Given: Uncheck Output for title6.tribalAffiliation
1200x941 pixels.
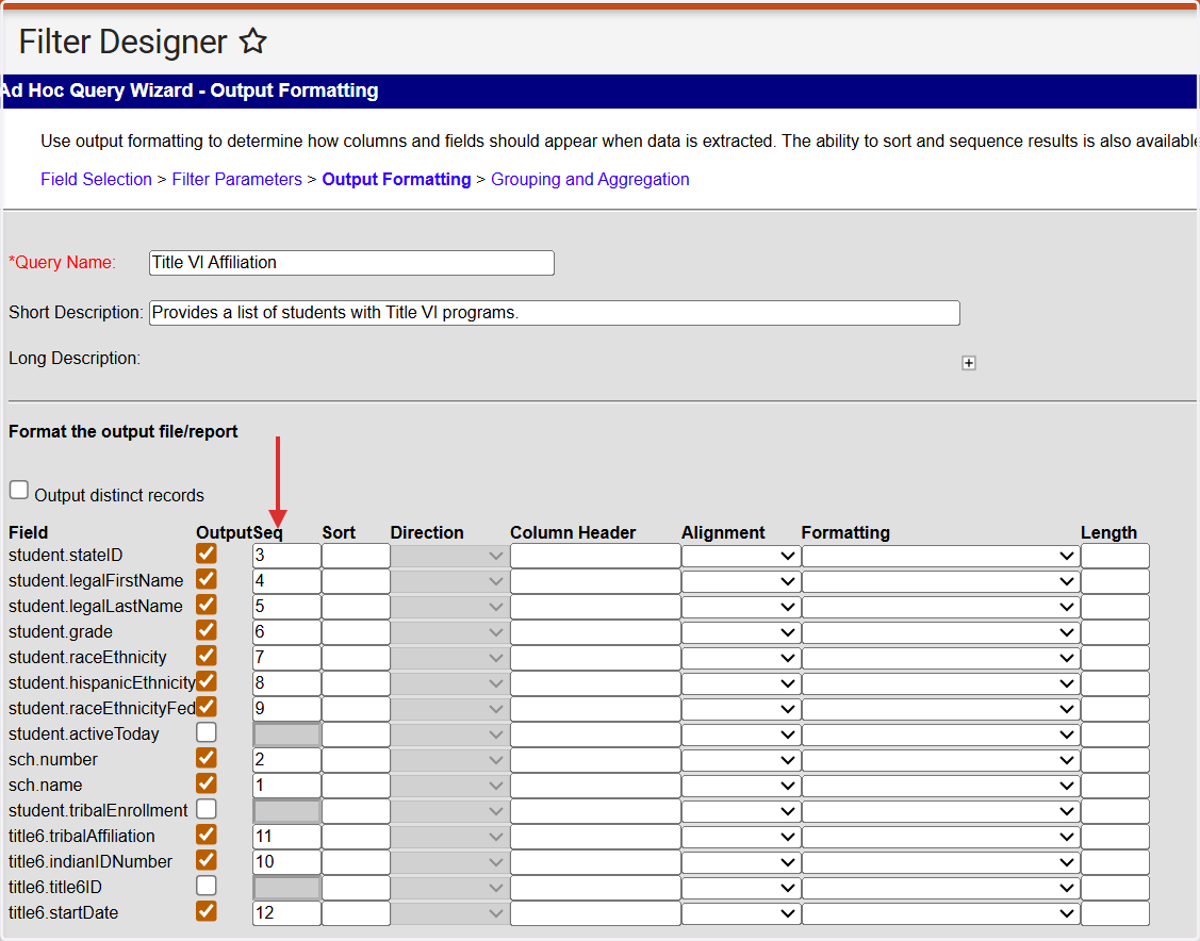Looking at the screenshot, I should pyautogui.click(x=207, y=834).
